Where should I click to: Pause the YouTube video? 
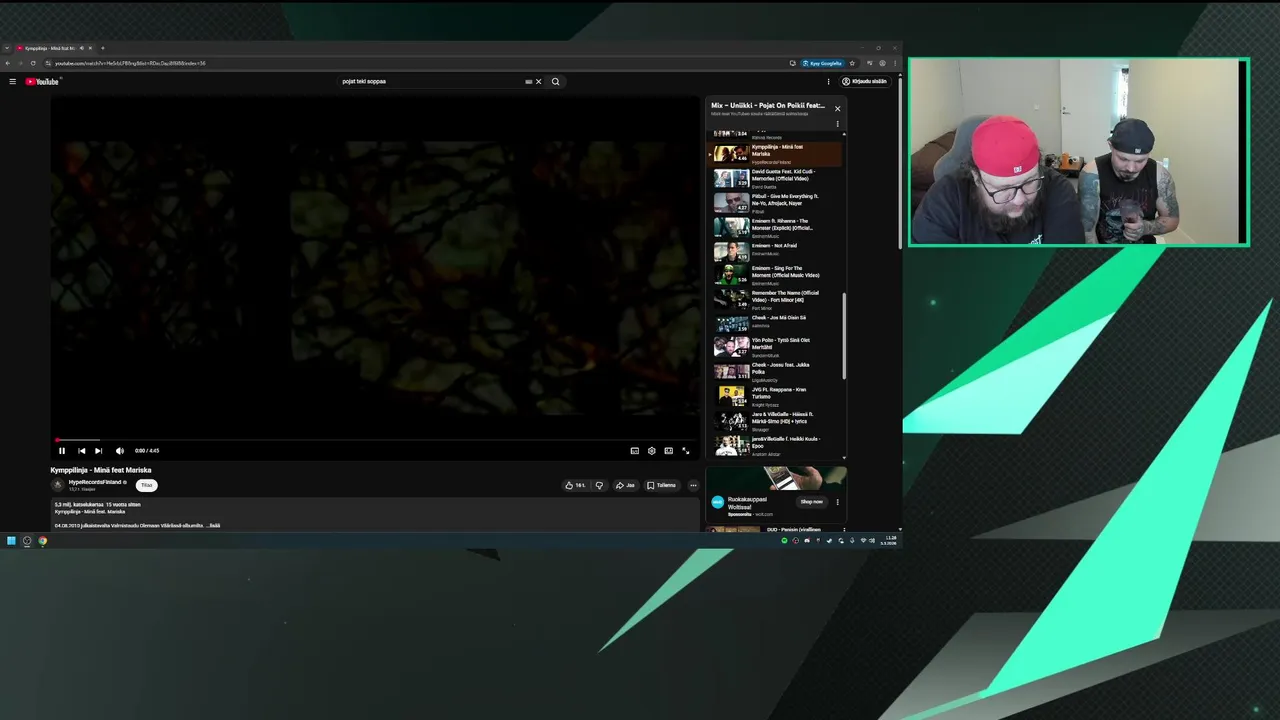coord(61,450)
